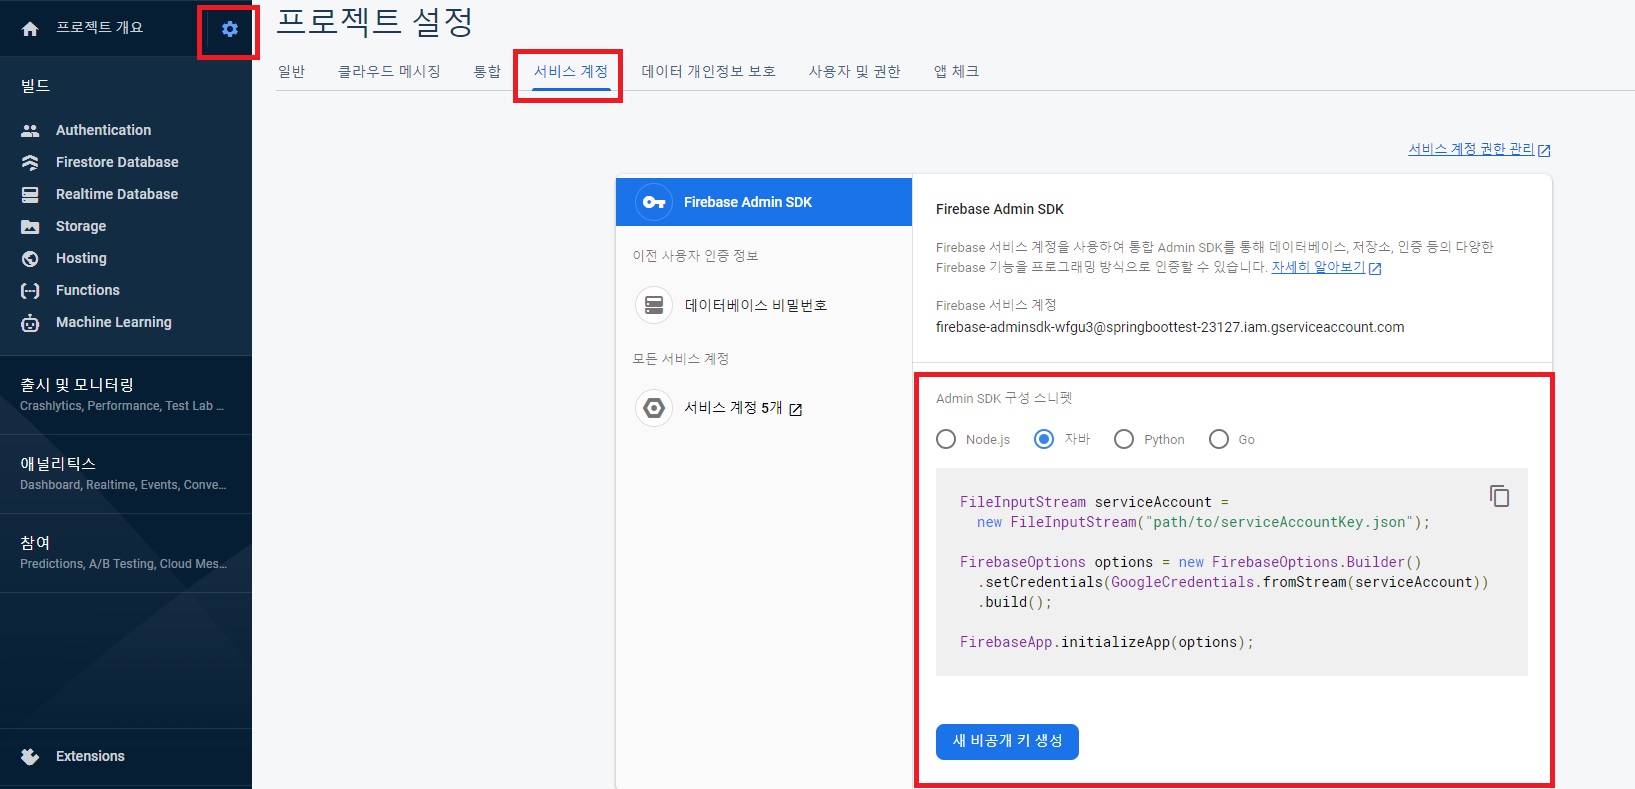
Task: Open 서비스 계정 5개 list item
Action: 764,408
